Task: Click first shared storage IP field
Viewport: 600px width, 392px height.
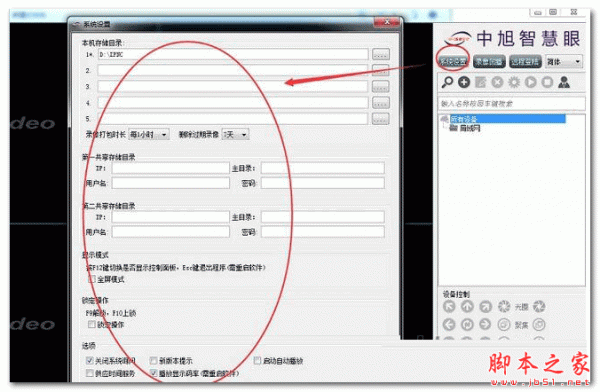Action: pos(171,168)
